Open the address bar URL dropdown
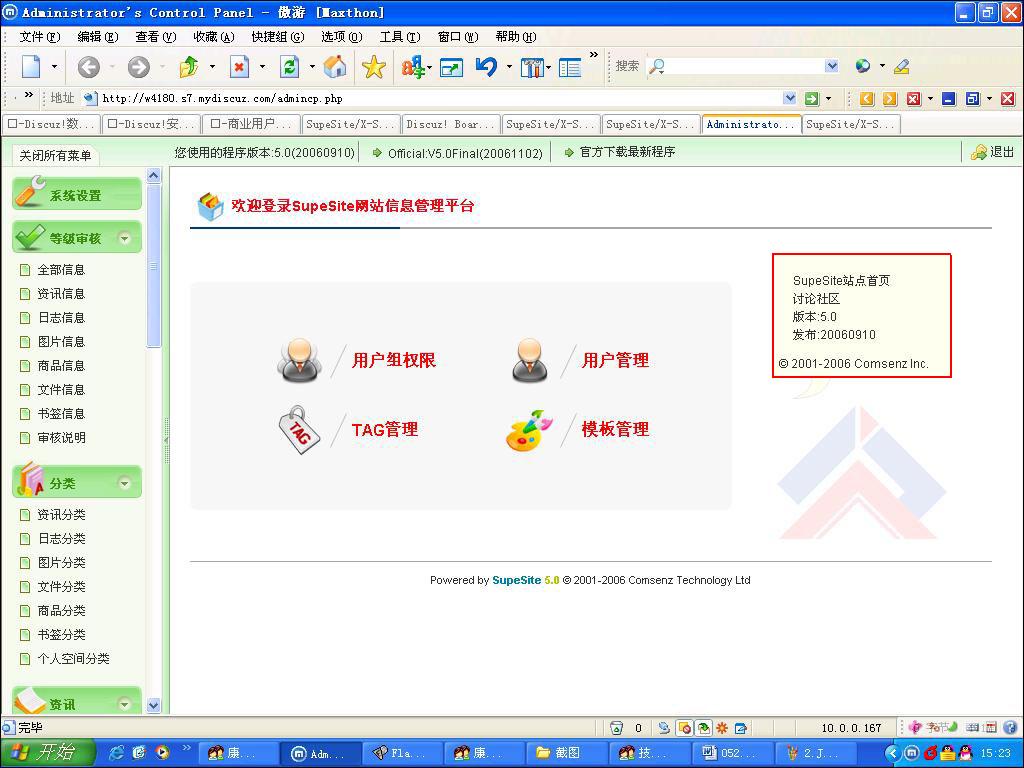This screenshot has width=1024, height=768. (790, 99)
